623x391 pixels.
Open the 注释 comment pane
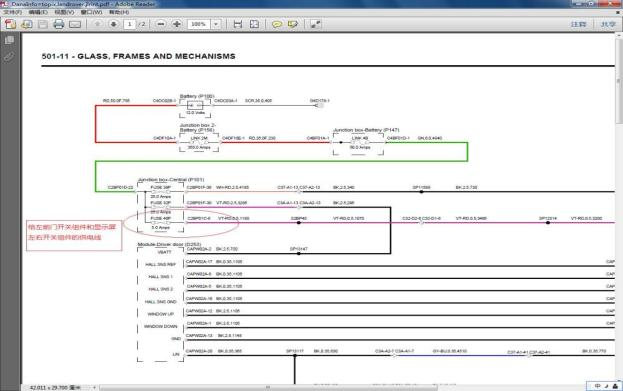tap(578, 24)
